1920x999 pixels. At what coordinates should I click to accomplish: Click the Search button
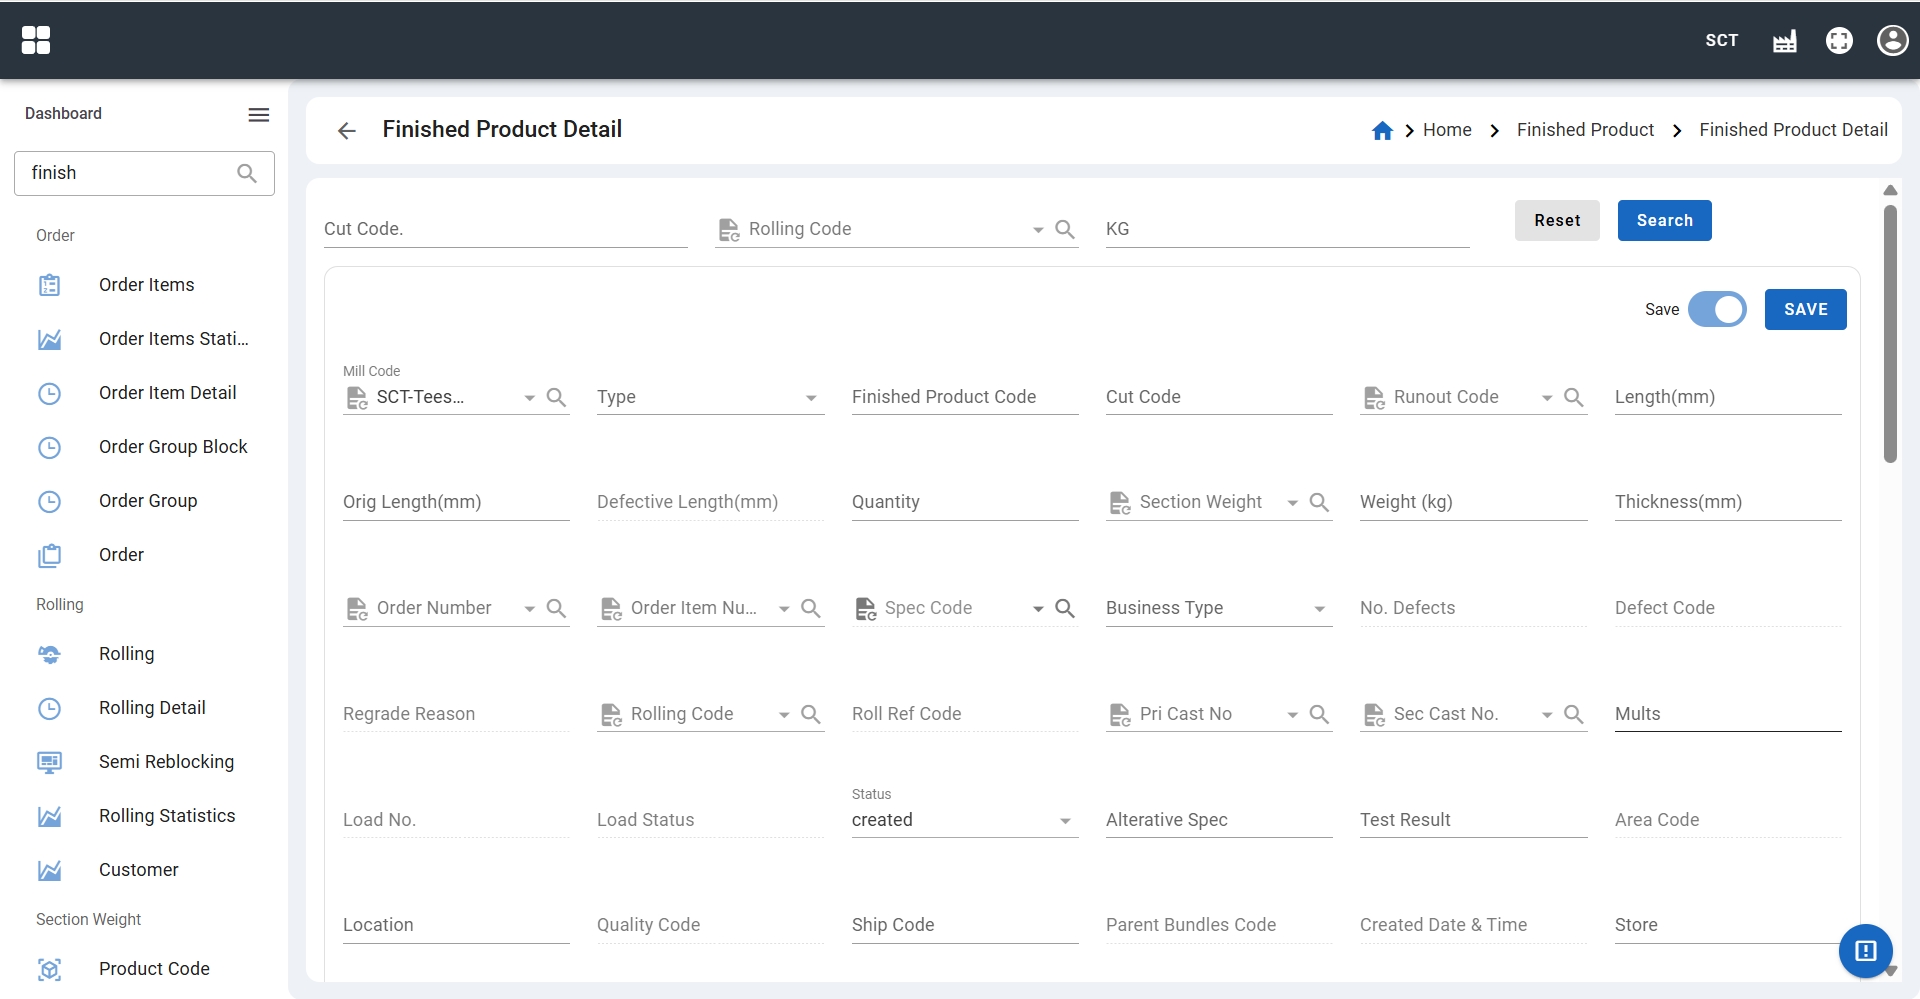coord(1664,221)
